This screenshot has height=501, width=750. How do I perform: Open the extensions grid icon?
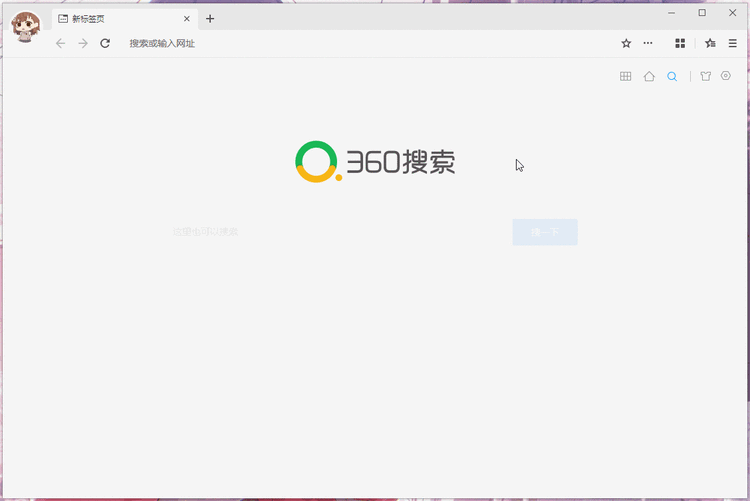click(680, 44)
